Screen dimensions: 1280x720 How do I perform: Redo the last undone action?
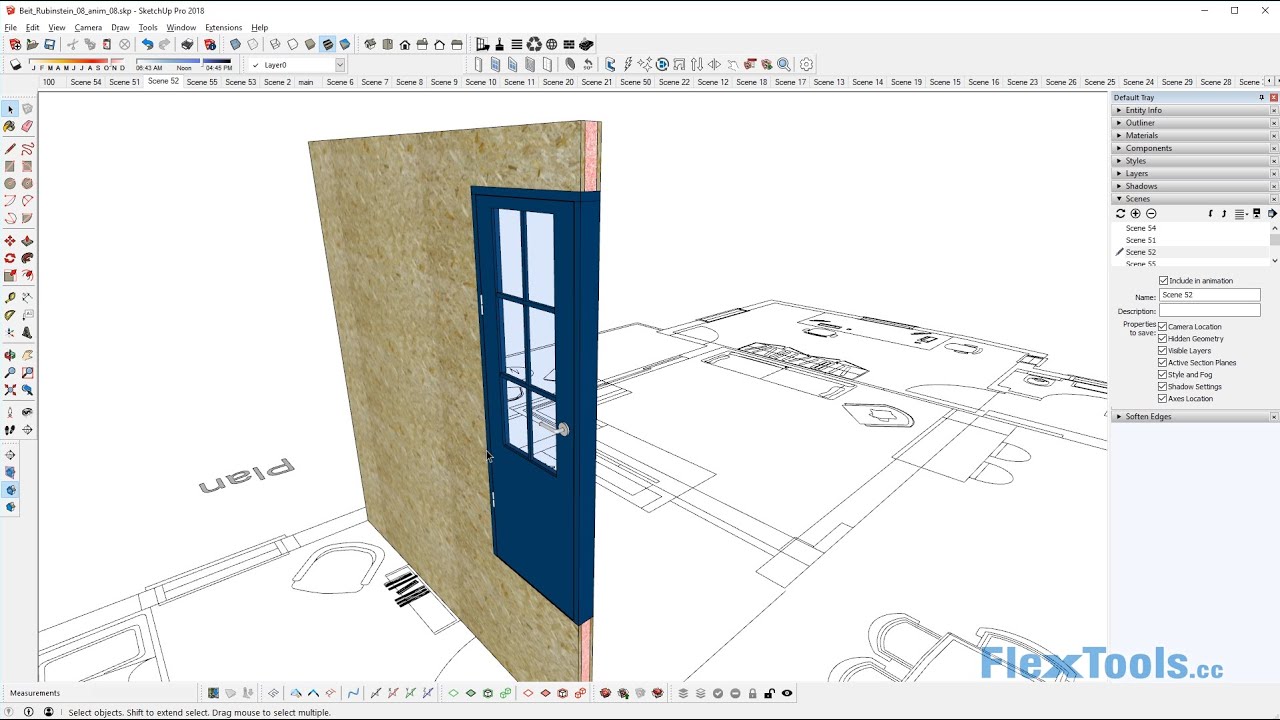point(164,44)
